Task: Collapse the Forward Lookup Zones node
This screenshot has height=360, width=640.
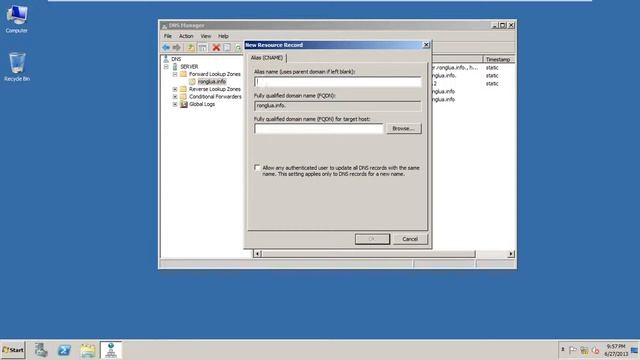Action: [x=175, y=74]
